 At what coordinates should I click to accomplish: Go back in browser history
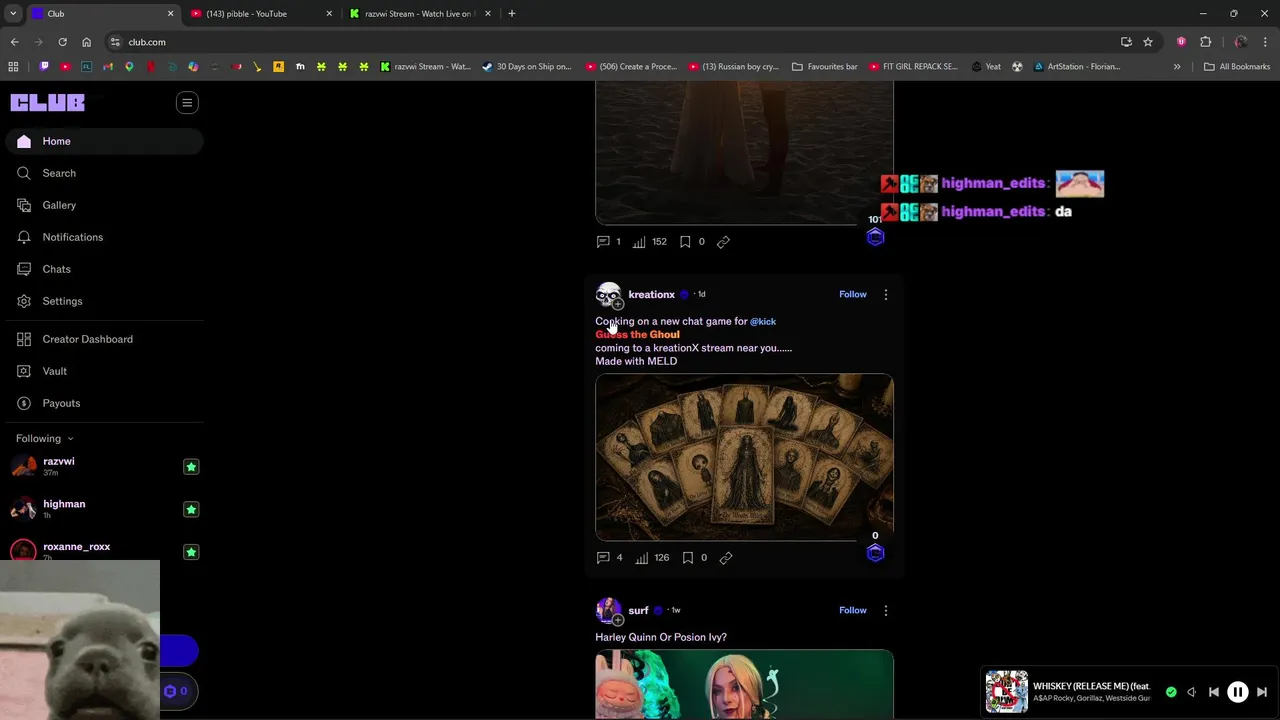pyautogui.click(x=14, y=42)
